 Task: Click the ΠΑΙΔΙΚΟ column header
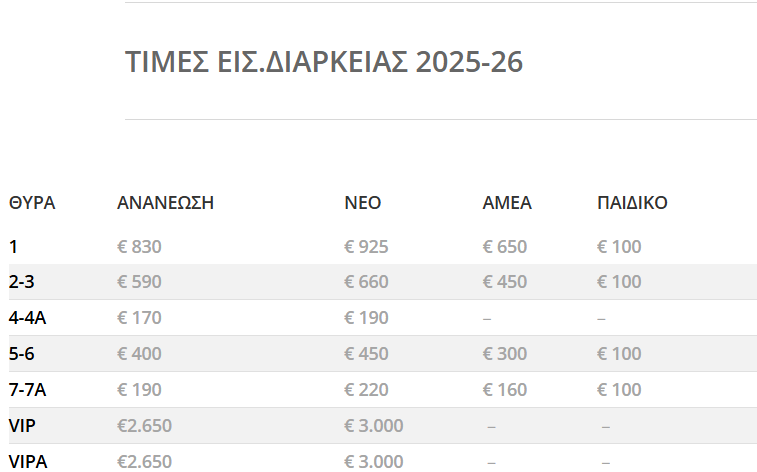pyautogui.click(x=632, y=203)
